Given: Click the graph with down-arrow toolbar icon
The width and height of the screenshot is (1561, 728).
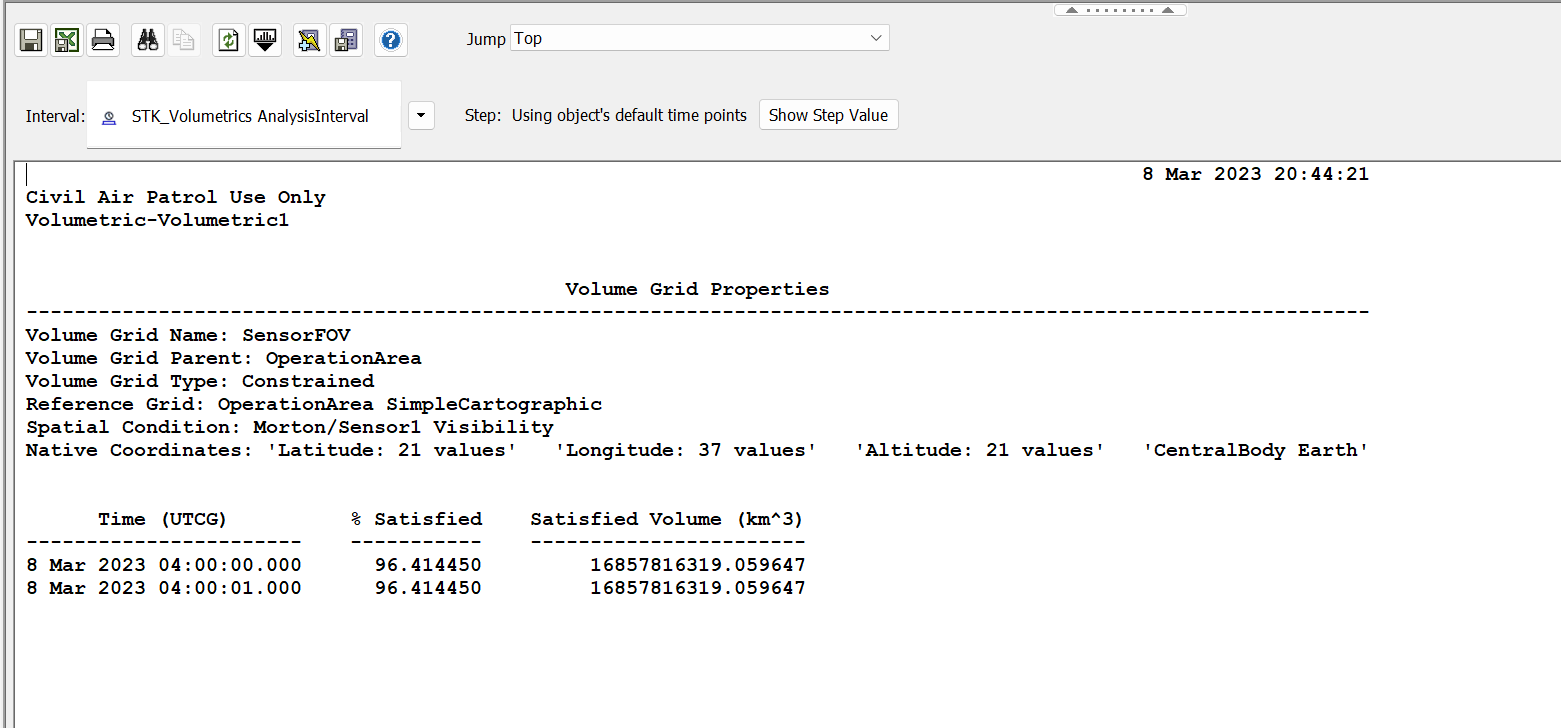Looking at the screenshot, I should 265,40.
